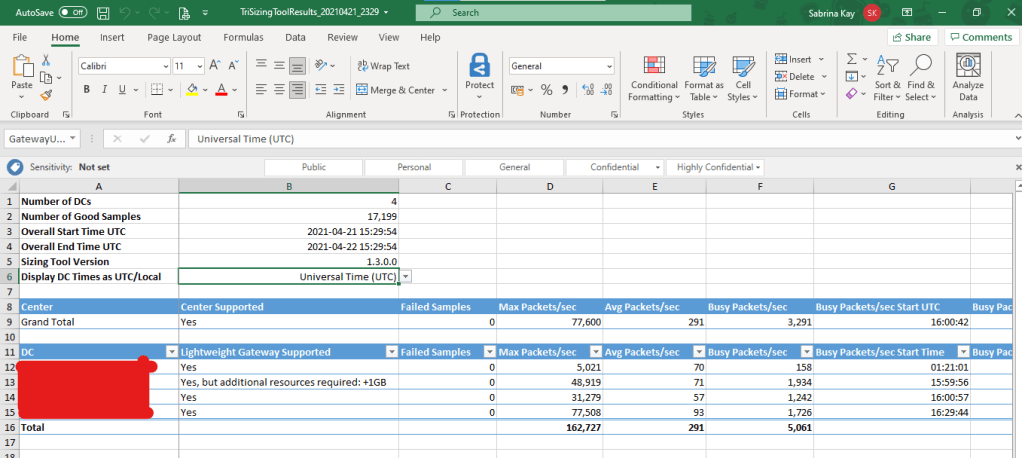Open the Universal Time (UTC) cell dropdown
1022x458 pixels.
pos(406,276)
